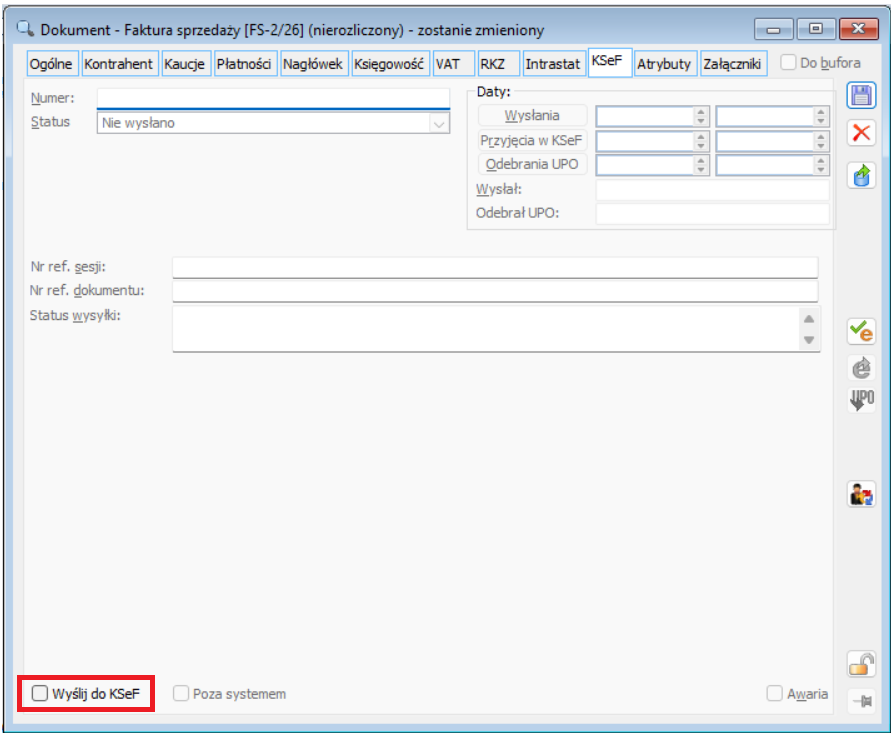Click the red X cancel icon
Image resolution: width=895 pixels, height=735 pixels.
click(860, 133)
